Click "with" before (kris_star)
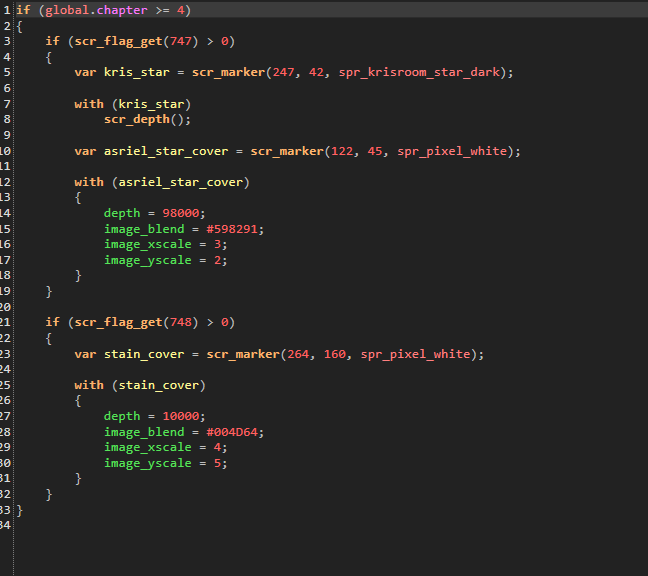This screenshot has width=648, height=576. [x=89, y=104]
